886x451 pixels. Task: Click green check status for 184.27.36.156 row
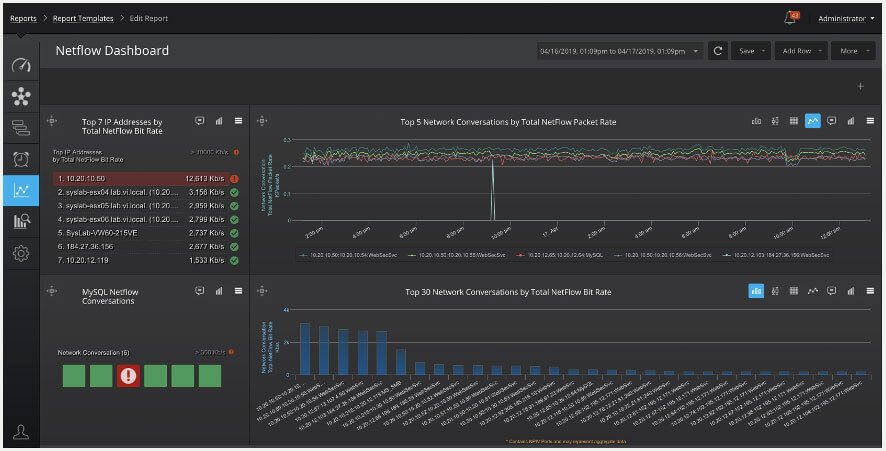(x=234, y=246)
